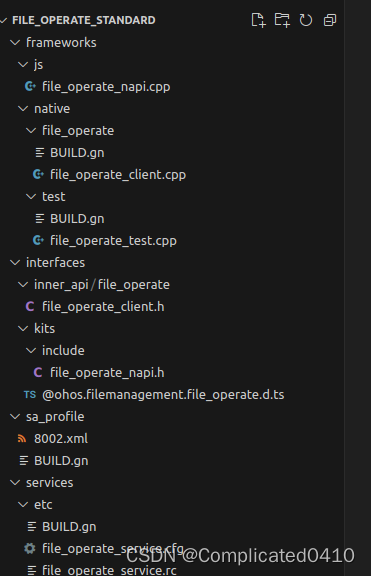Click the TS icon beside the .d.ts file
The width and height of the screenshot is (371, 576).
(x=30, y=395)
